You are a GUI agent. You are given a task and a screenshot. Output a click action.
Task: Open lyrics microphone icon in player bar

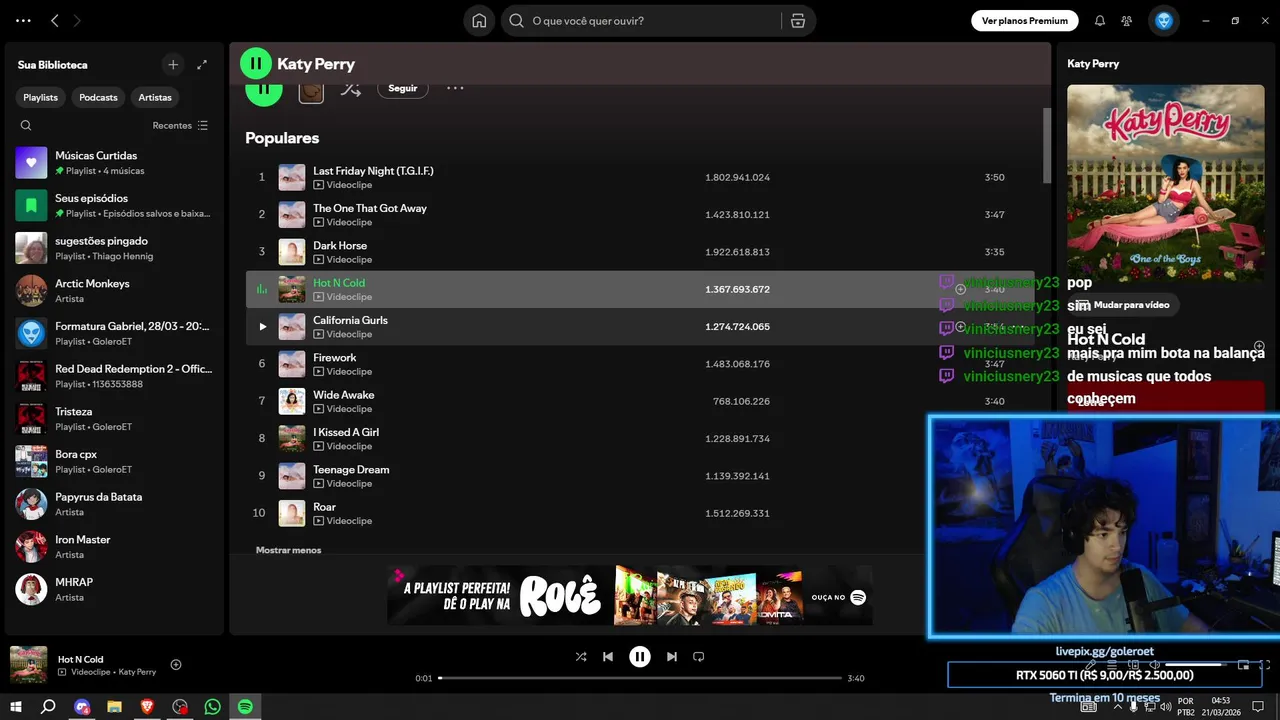[x=1091, y=665]
